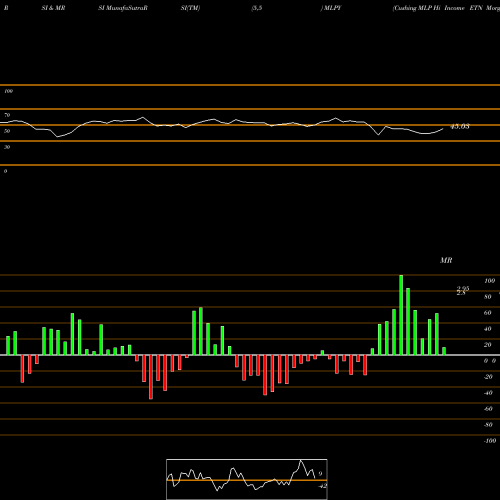Viewport: 500px width, 500px height.
Task: Click the MR axis label '-40'
Action: coord(488,393)
